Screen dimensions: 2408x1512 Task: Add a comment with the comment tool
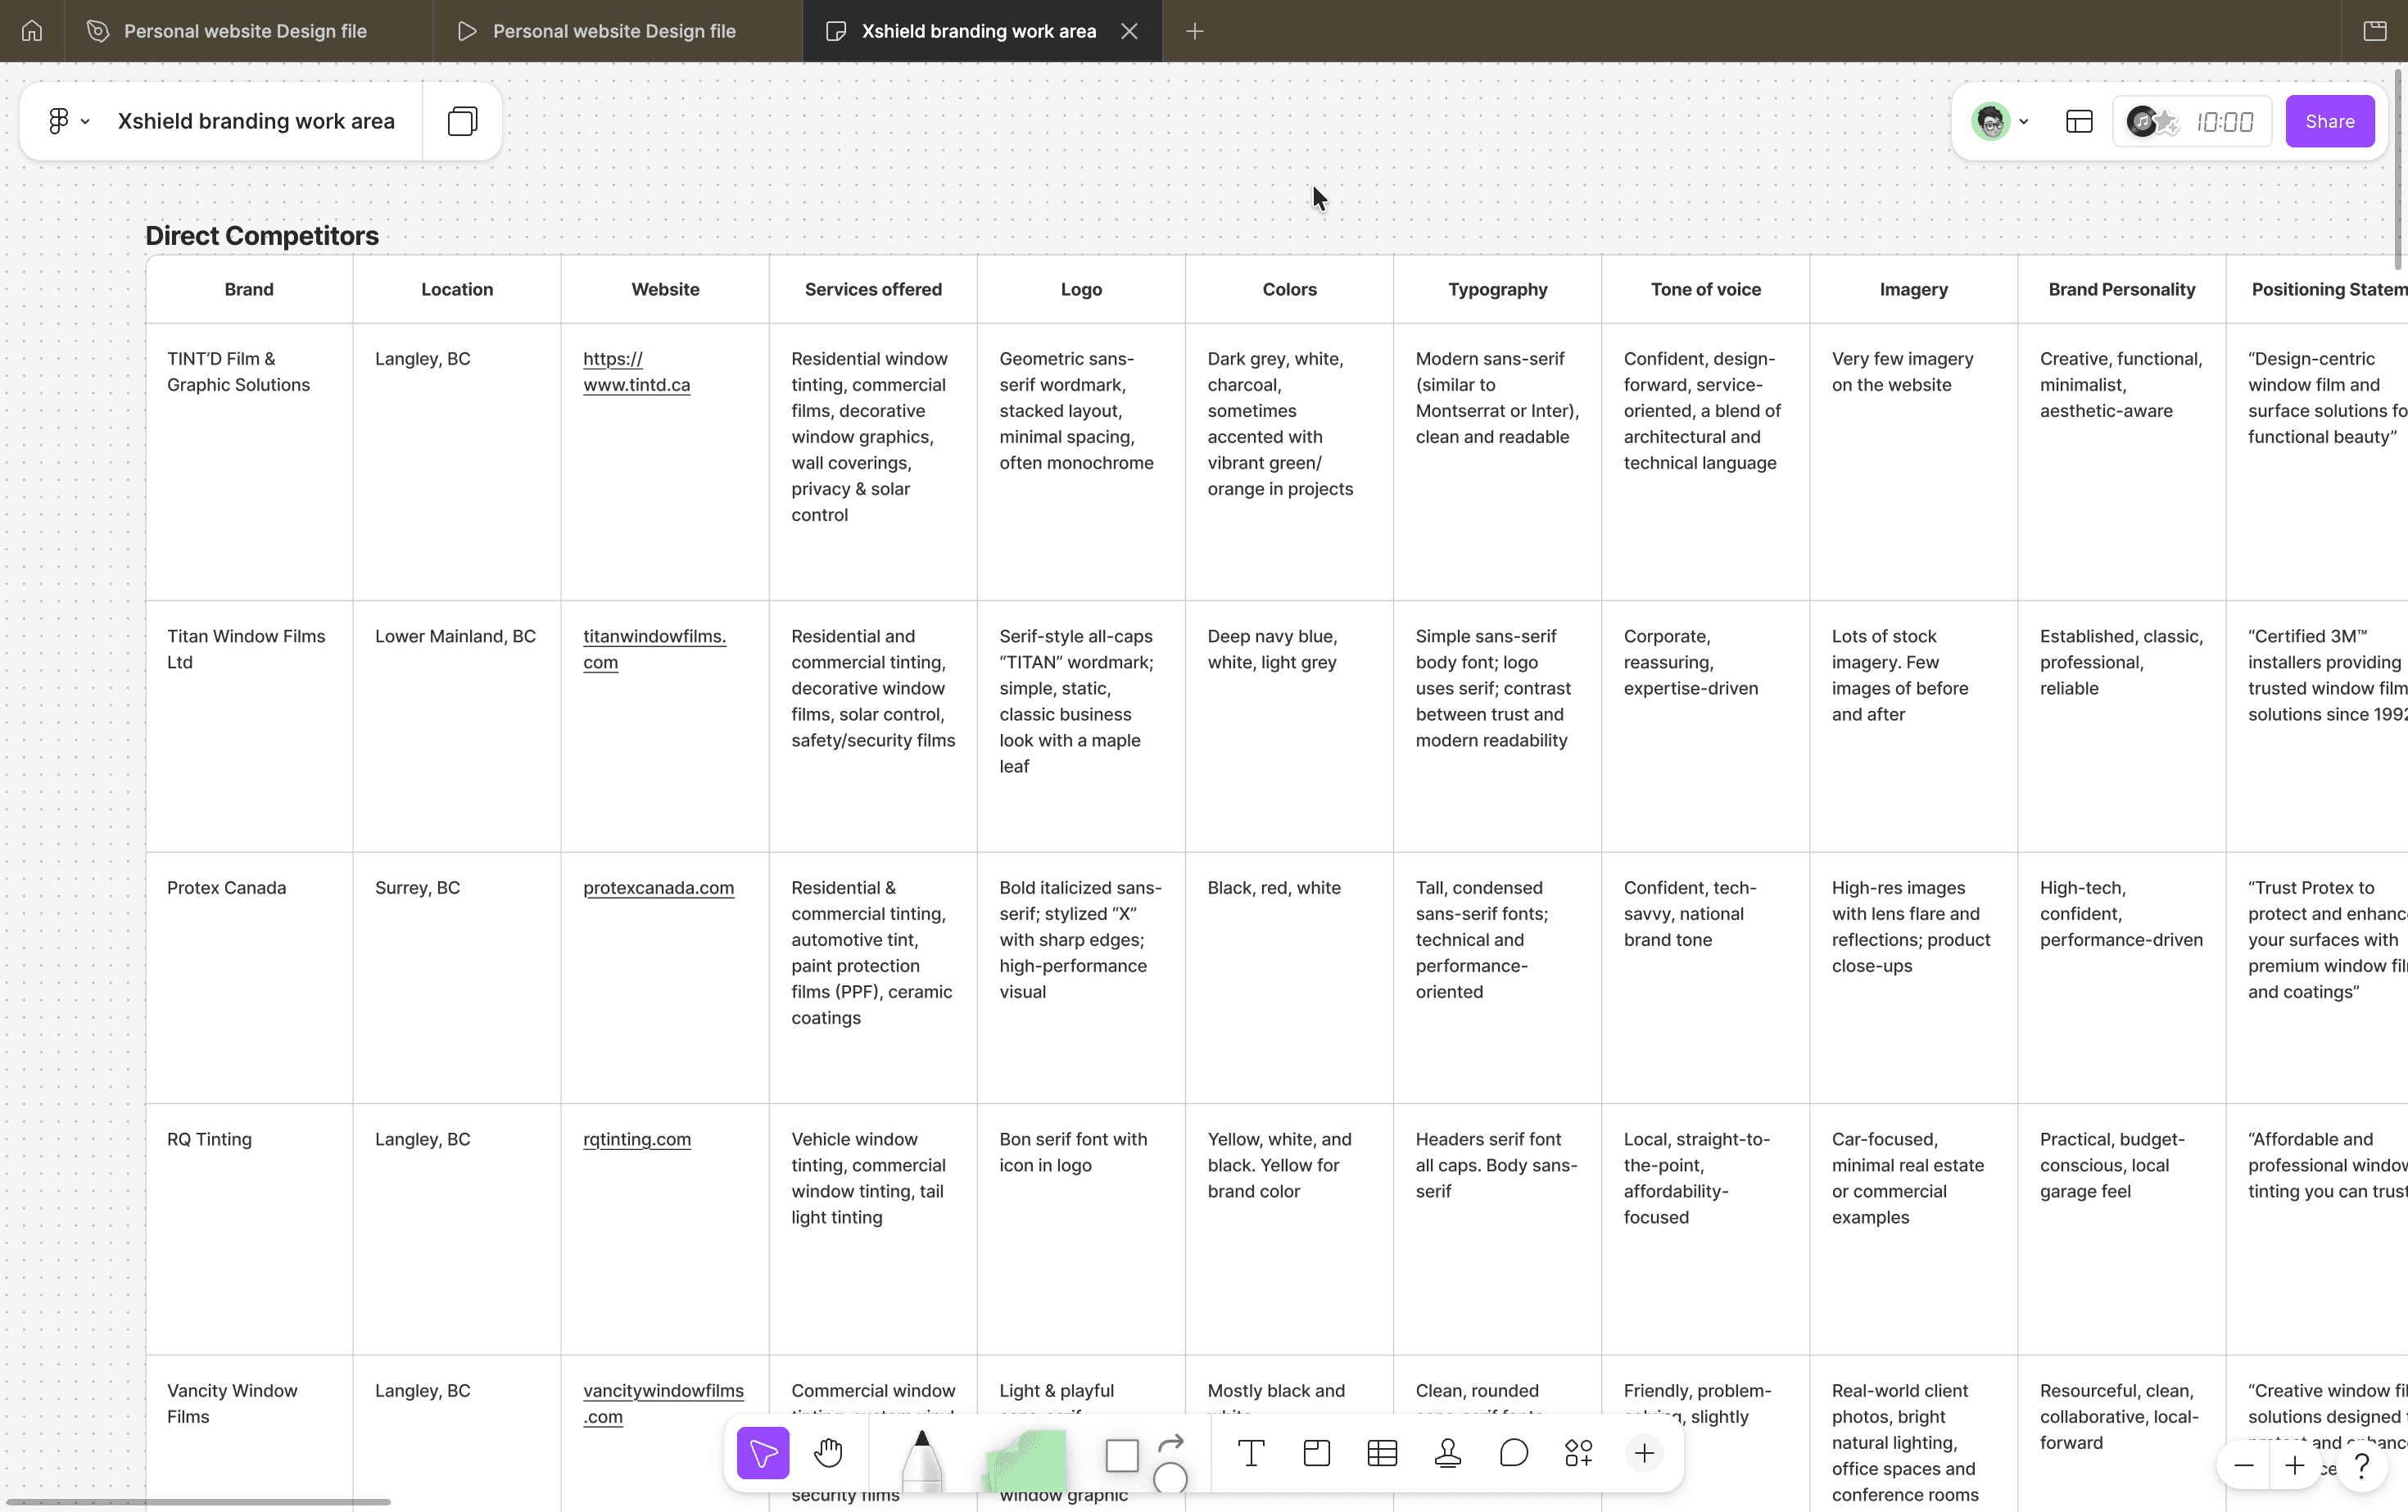point(1514,1453)
